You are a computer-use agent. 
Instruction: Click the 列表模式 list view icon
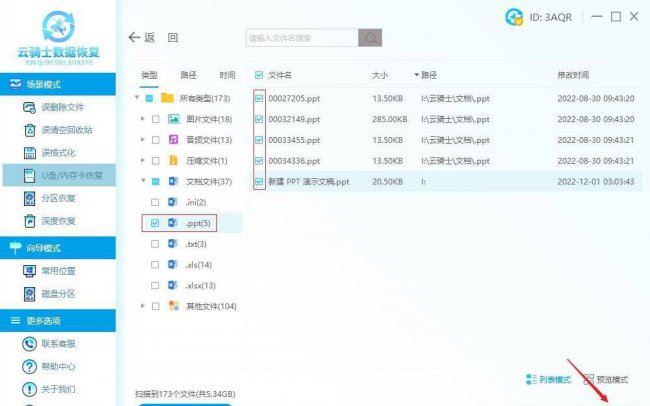tap(531, 379)
